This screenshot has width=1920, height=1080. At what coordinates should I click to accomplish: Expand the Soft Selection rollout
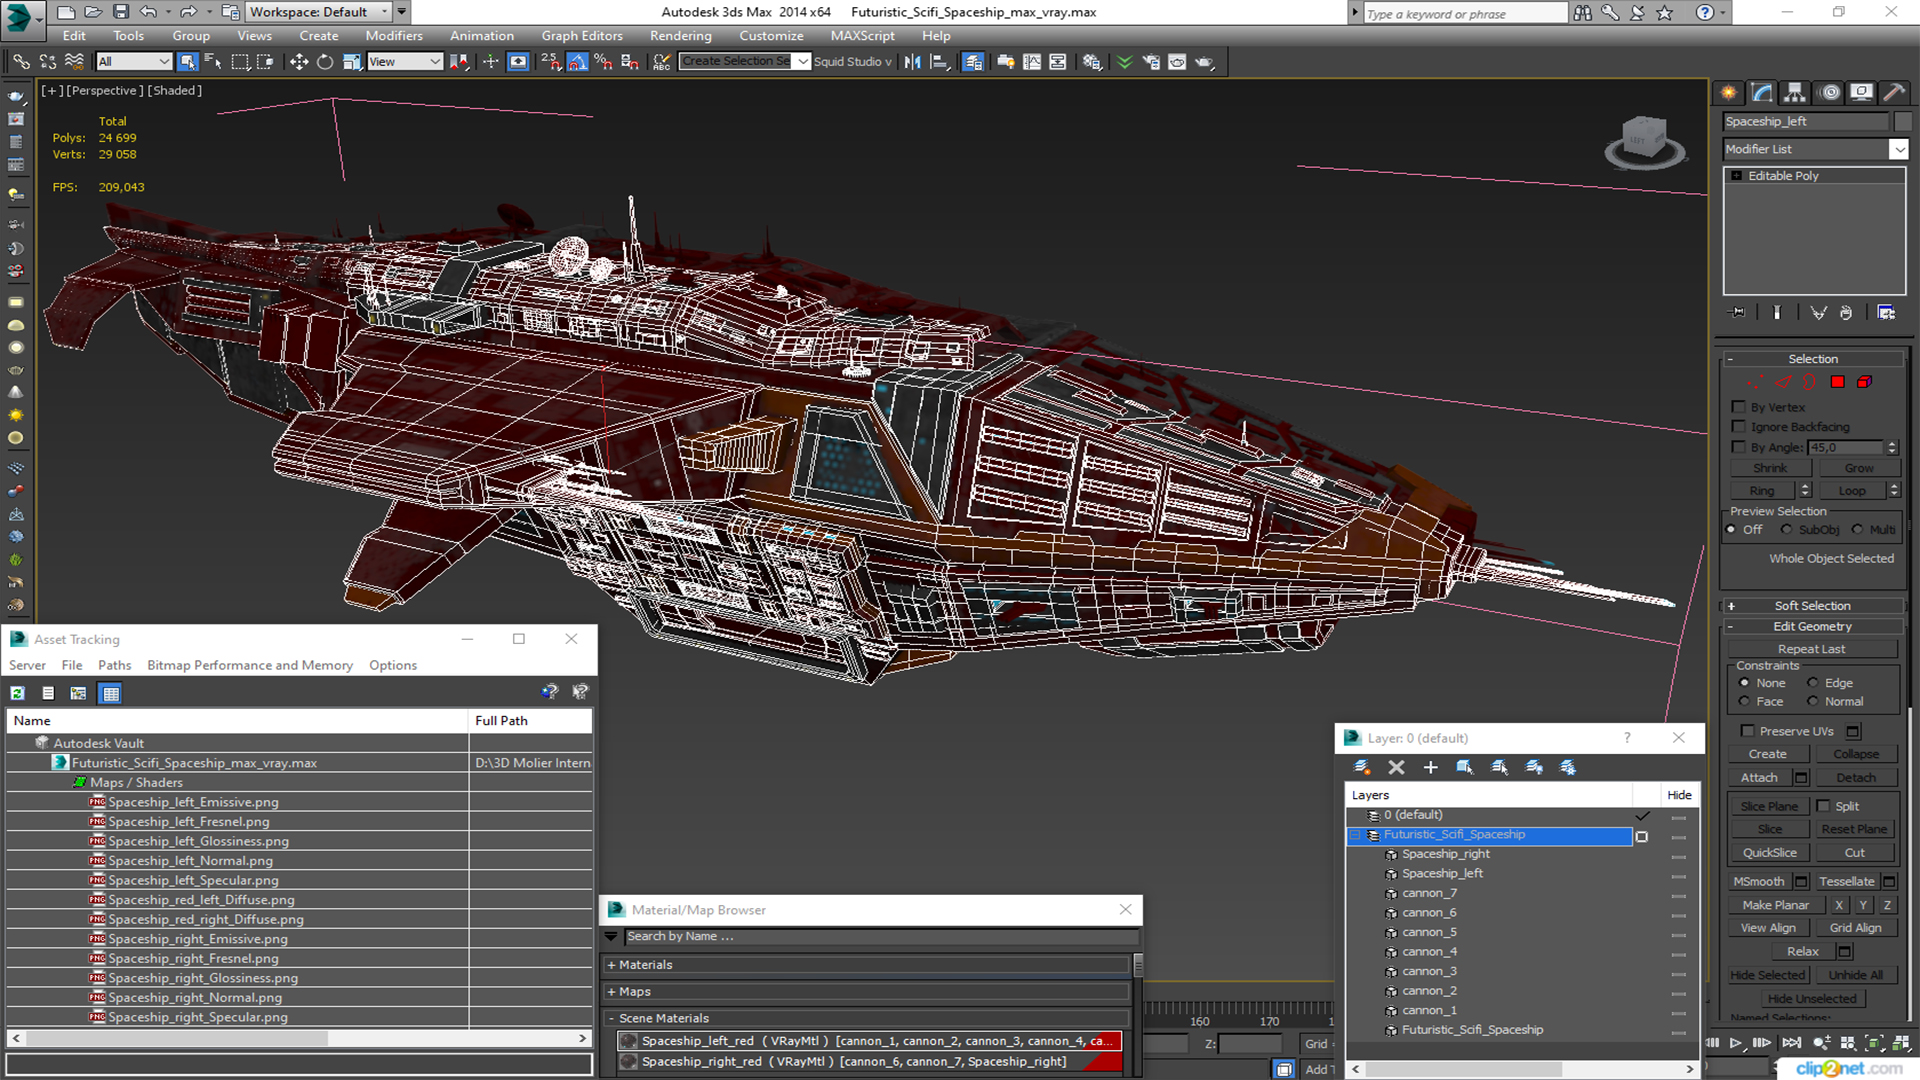pos(1812,606)
